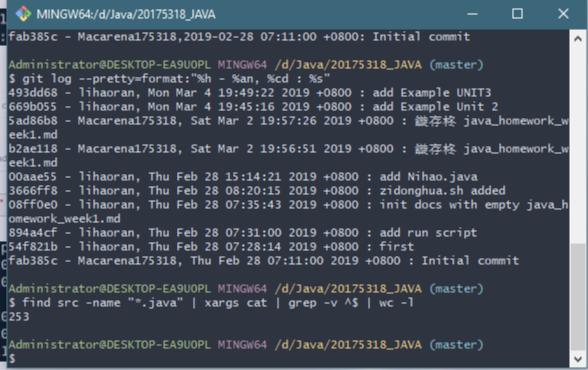Click the scrollbar up arrow
The height and width of the screenshot is (370, 588).
click(578, 38)
